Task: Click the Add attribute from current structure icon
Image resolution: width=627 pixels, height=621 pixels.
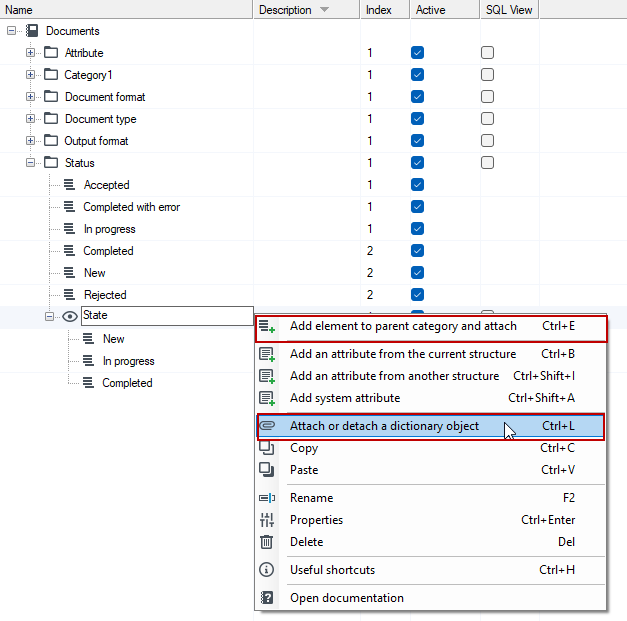Action: 267,354
